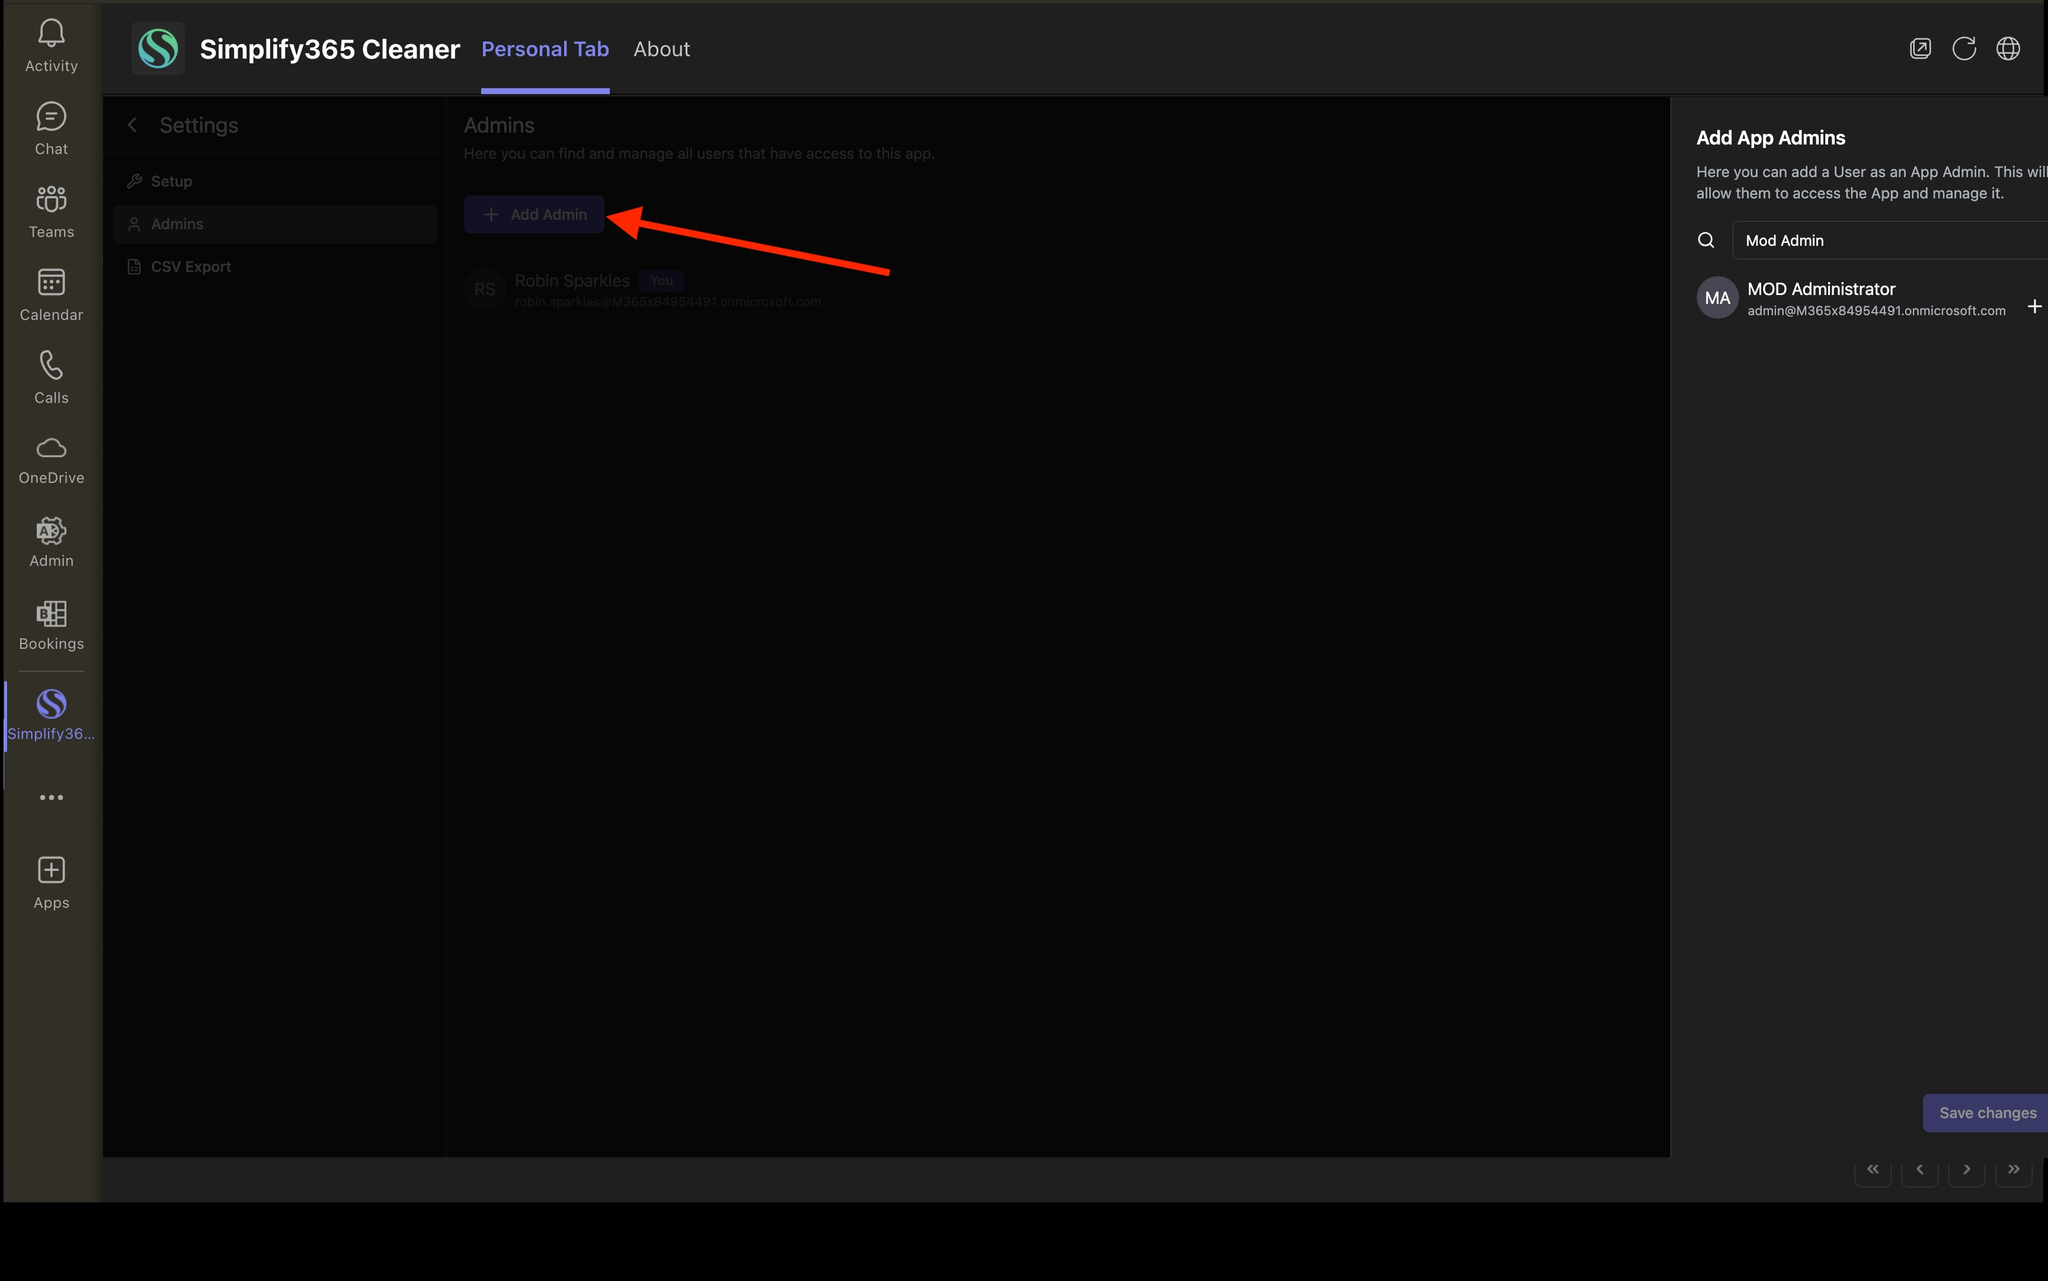Click the Add Admin button
Screen dimensions: 2048x1281
tap(534, 214)
